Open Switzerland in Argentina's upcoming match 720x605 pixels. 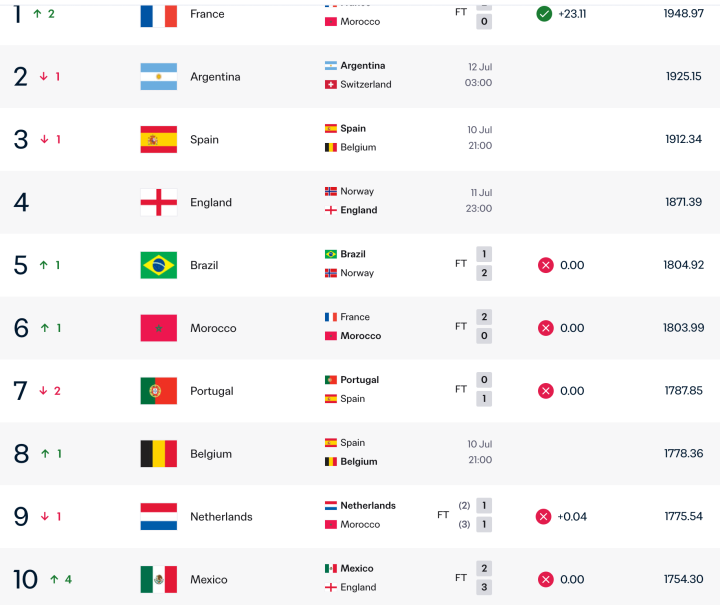366,84
